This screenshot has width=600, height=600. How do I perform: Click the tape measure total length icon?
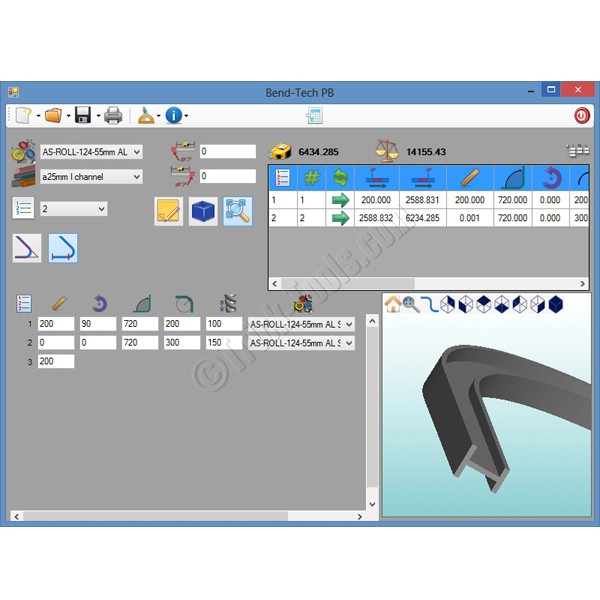(x=280, y=151)
